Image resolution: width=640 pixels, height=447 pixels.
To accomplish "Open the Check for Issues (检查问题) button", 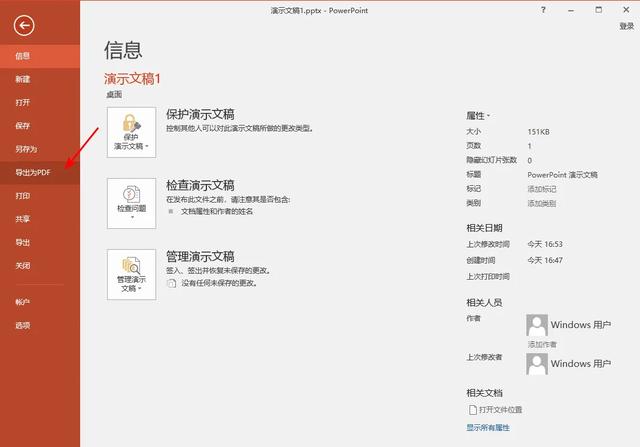I will pos(131,203).
